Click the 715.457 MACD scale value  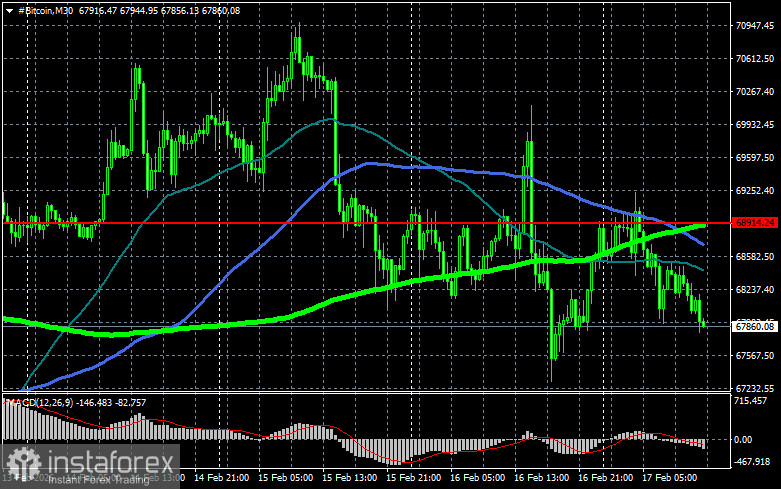[751, 400]
